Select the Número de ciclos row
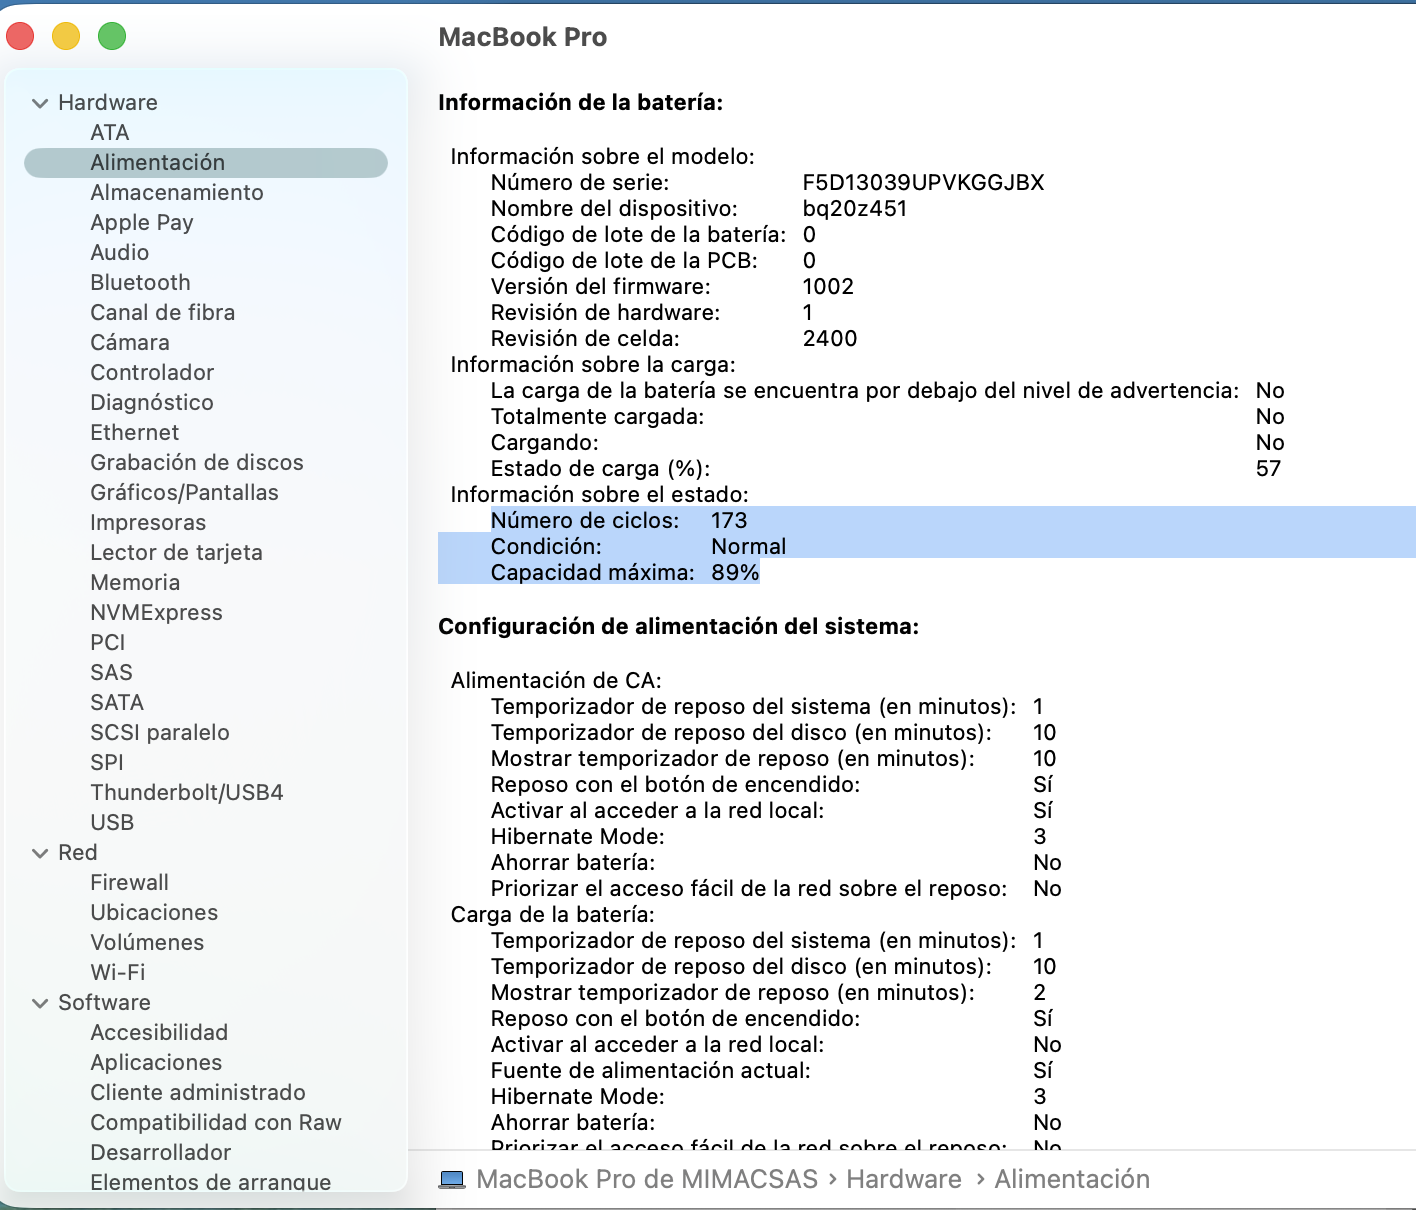The width and height of the screenshot is (1416, 1210). (x=927, y=520)
